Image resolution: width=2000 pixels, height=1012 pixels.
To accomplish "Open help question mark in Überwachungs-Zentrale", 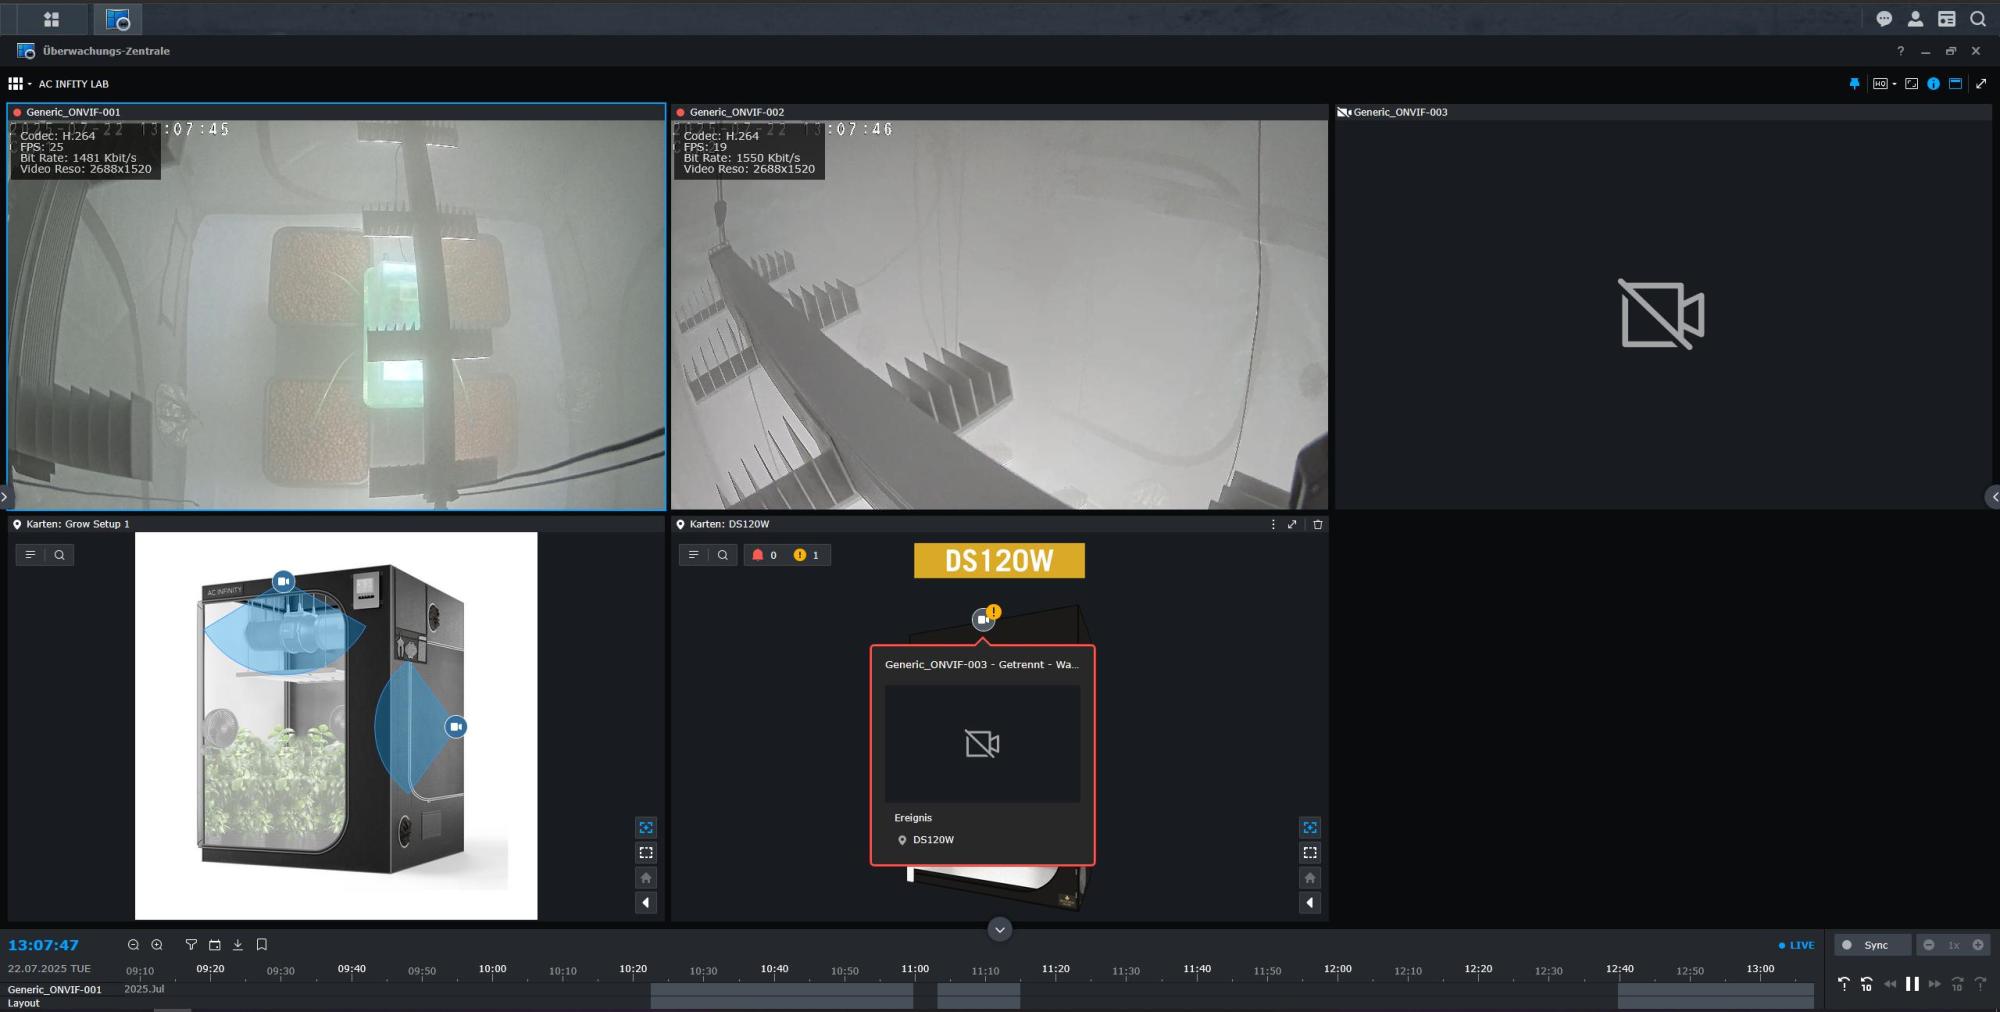I will tap(1900, 51).
